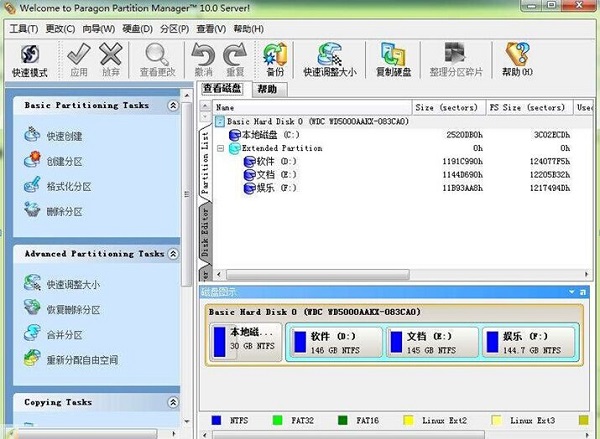Click 合并分区 in Advanced Partitioning Tasks
Viewport: 600px width, 439px height.
[x=63, y=335]
